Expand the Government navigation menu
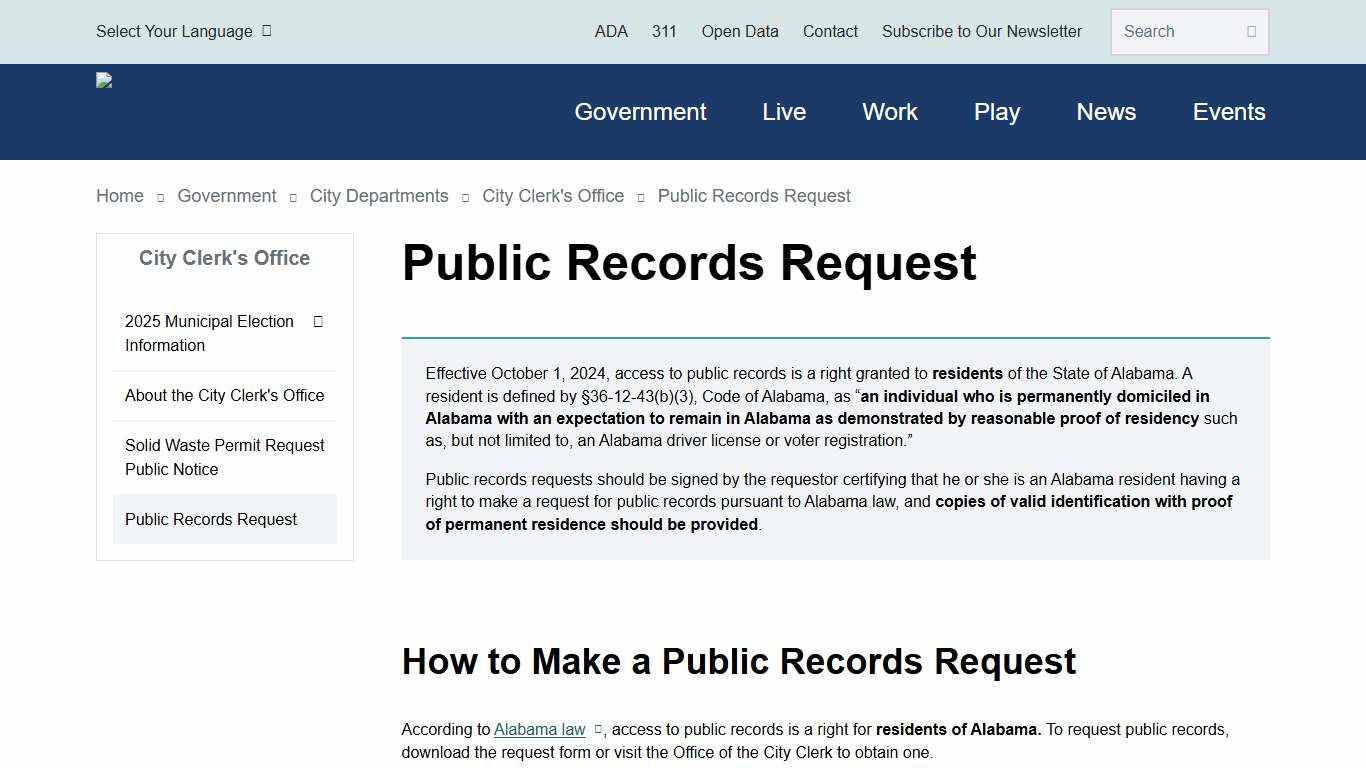1366x768 pixels. click(x=640, y=111)
